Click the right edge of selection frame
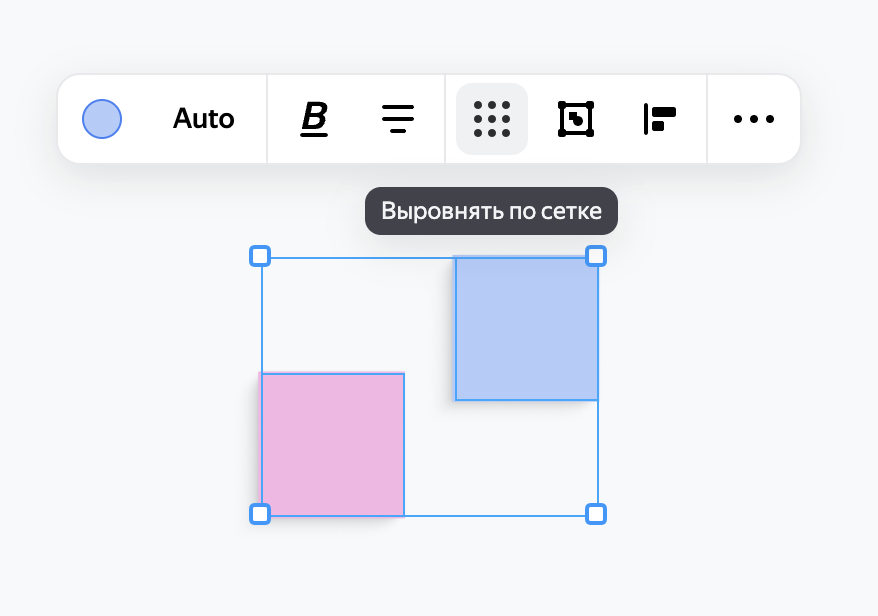This screenshot has width=878, height=616. [x=598, y=454]
